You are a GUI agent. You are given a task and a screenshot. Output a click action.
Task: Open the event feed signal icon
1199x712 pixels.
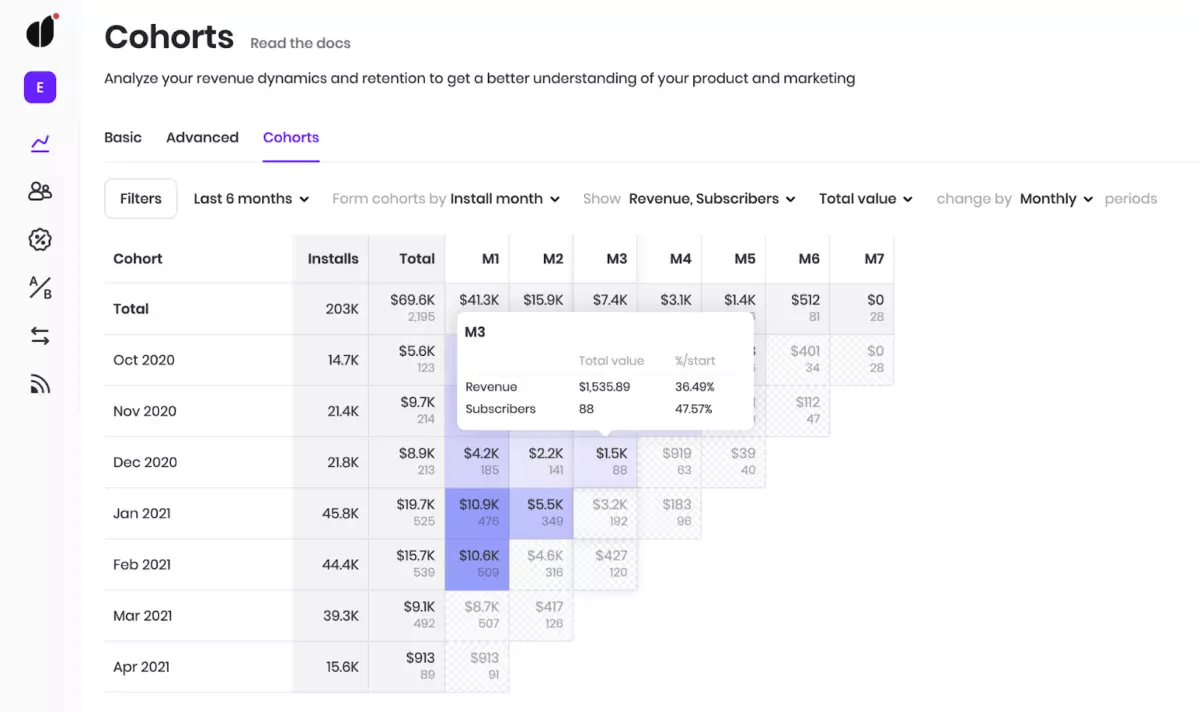[40, 384]
